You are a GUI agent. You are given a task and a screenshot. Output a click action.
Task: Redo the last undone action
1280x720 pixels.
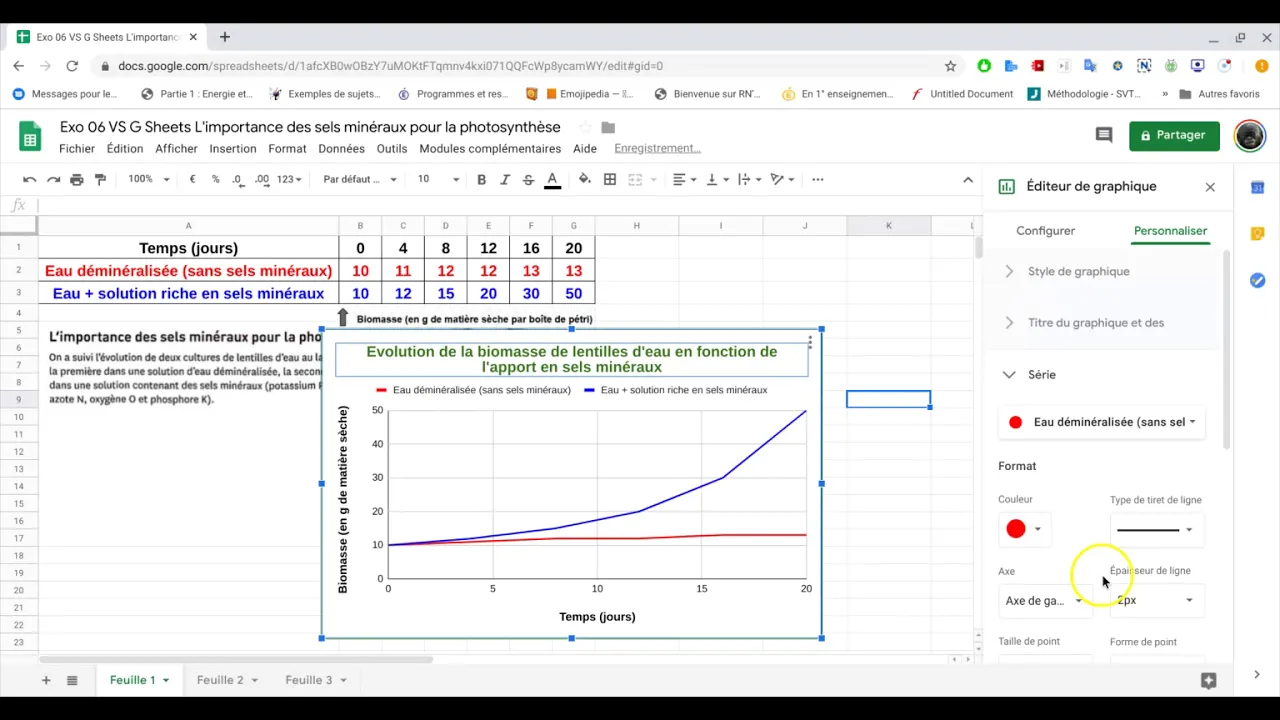click(53, 179)
